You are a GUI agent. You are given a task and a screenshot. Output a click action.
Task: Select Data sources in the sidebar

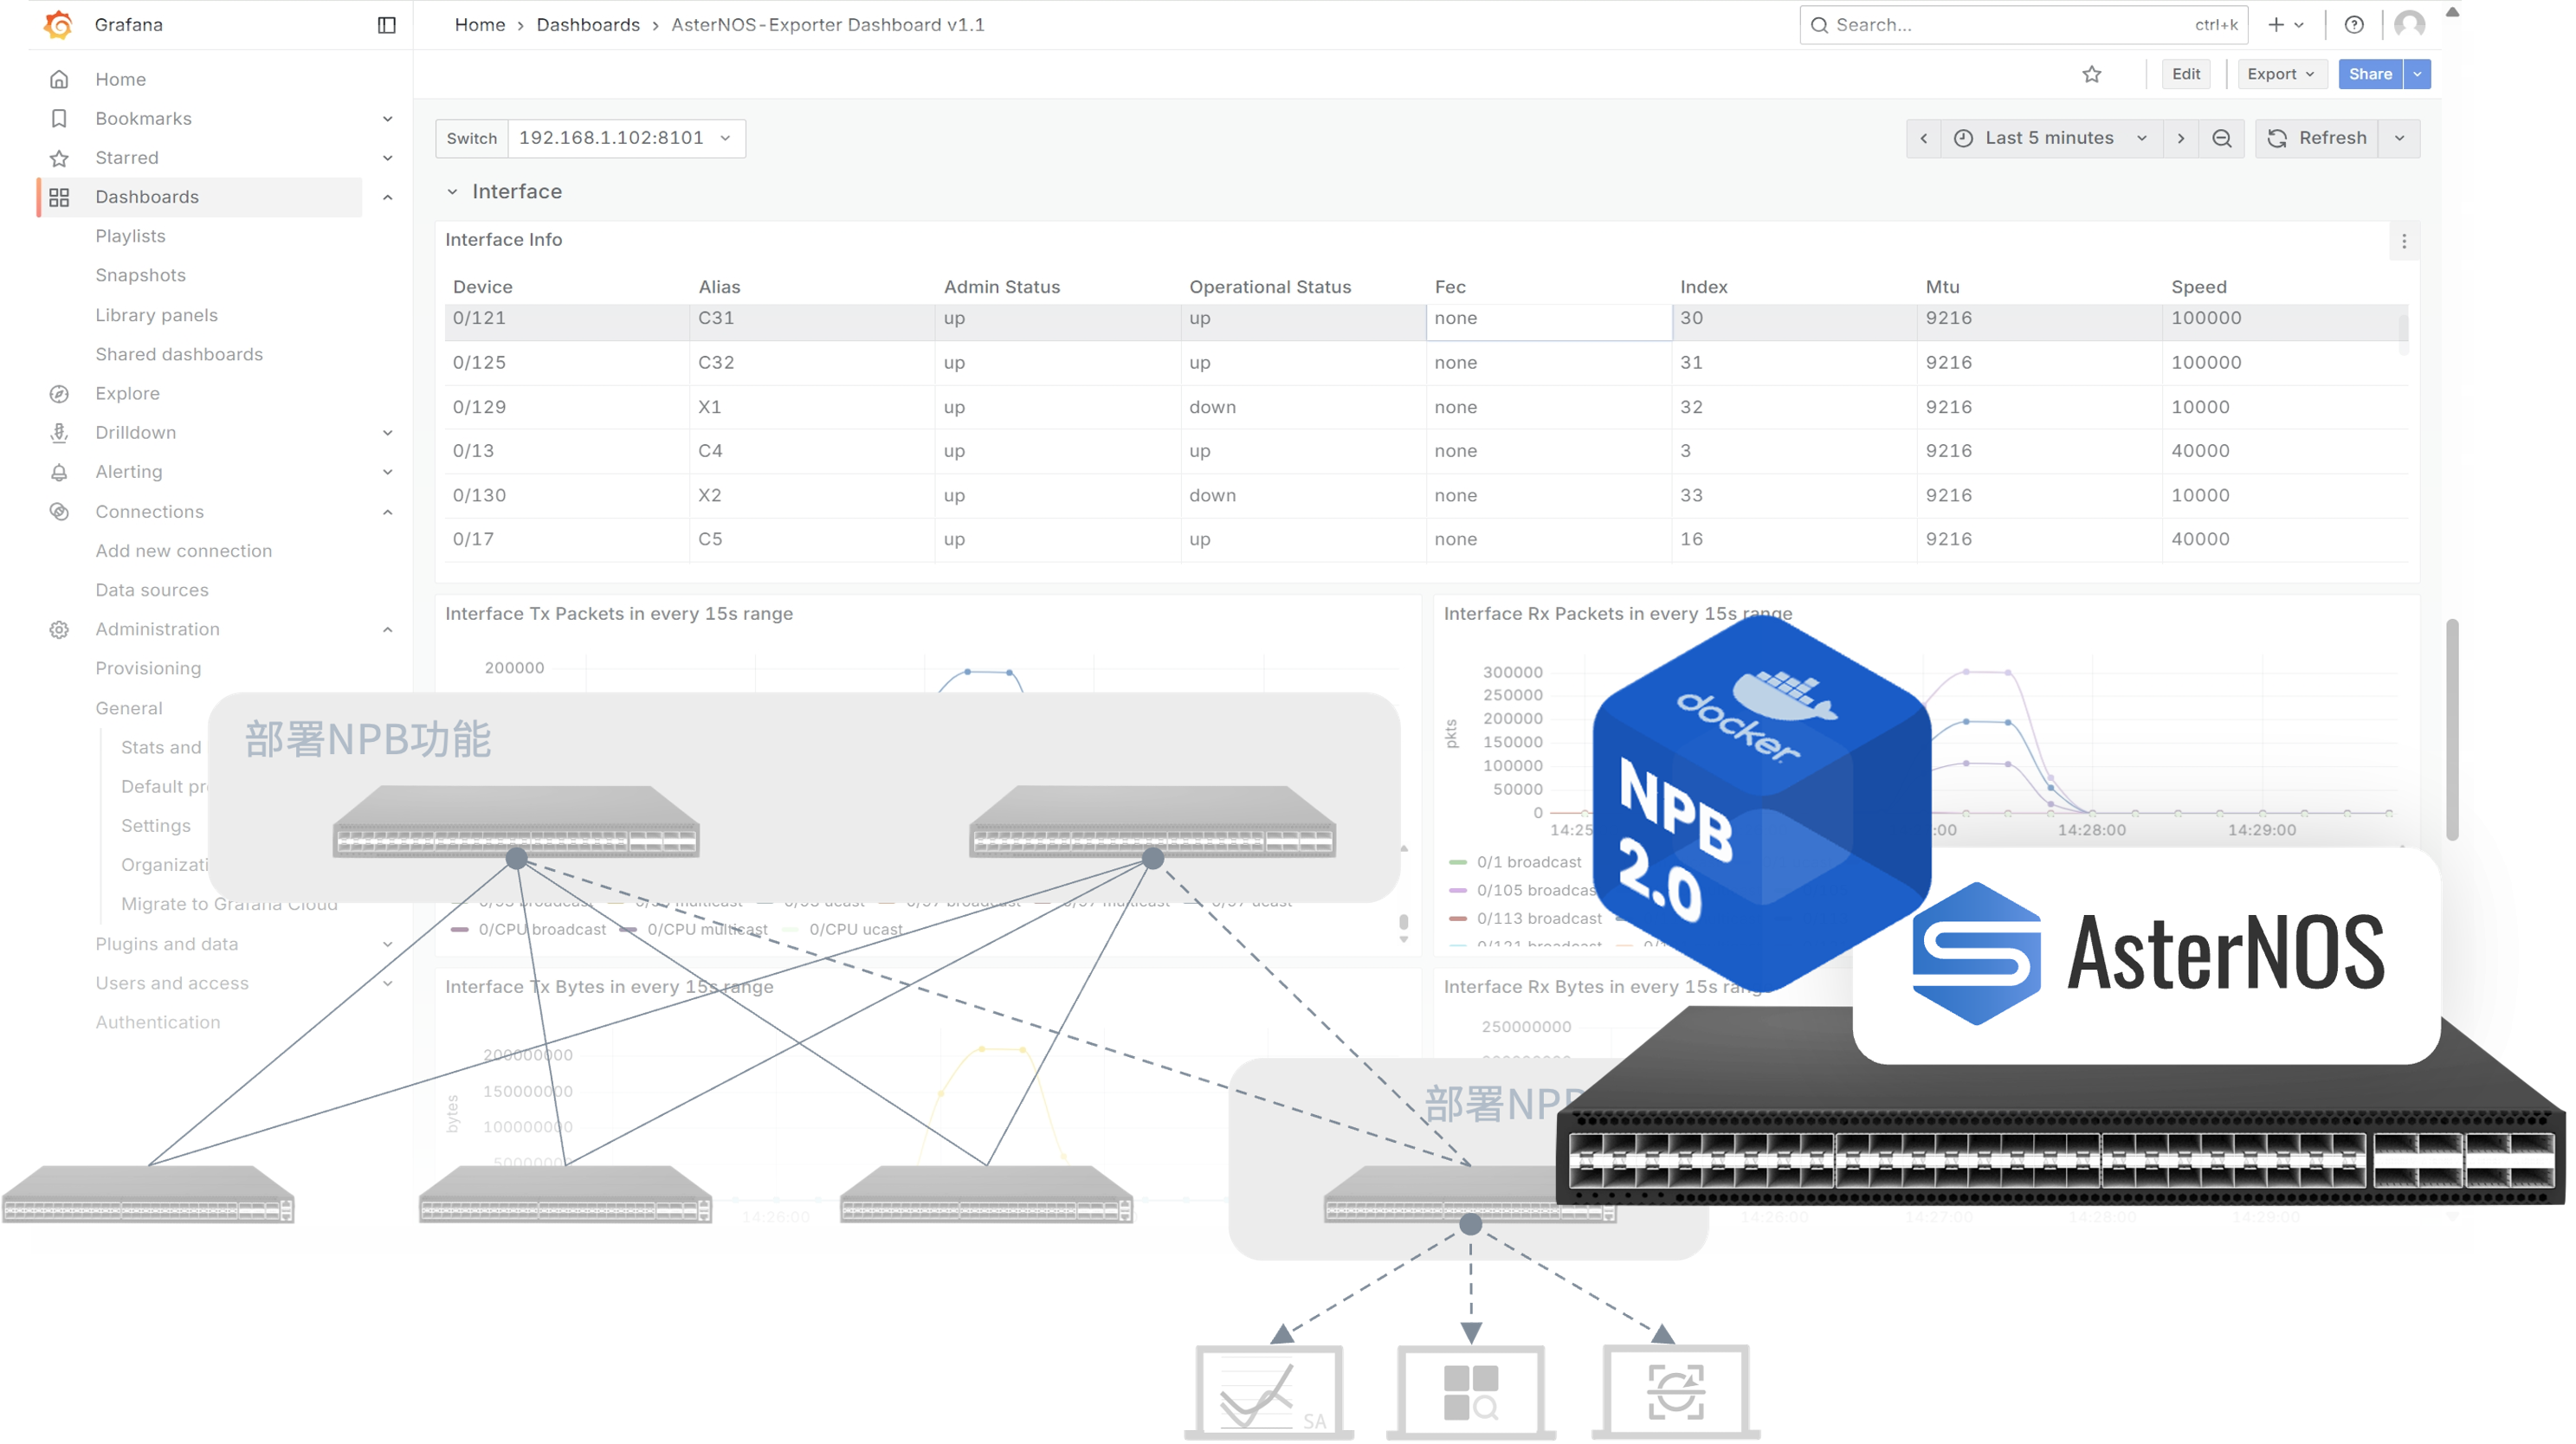tap(152, 590)
